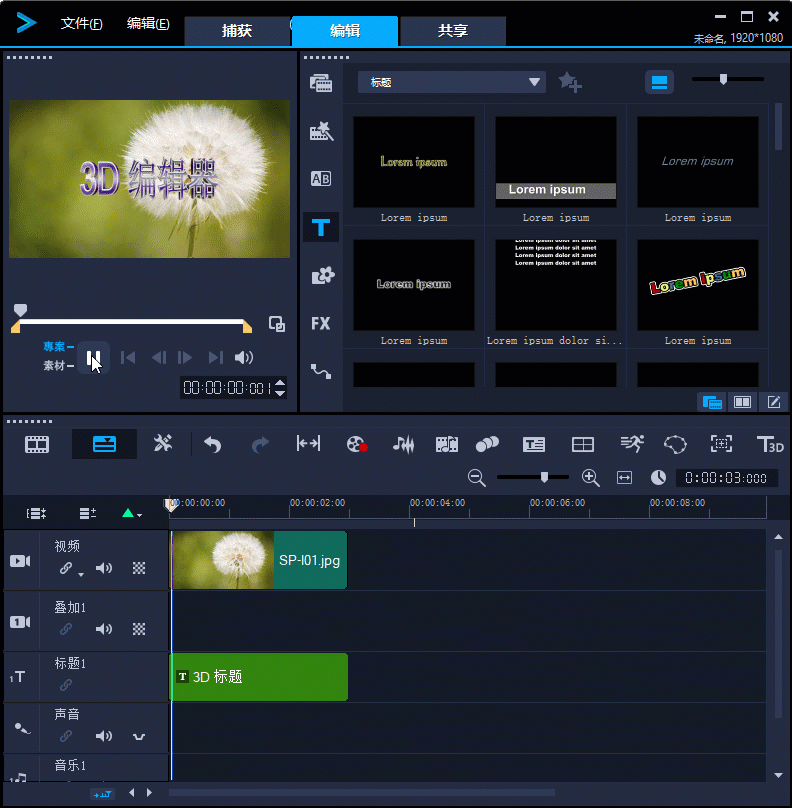The image size is (792, 808).
Task: Open the Transition library AB icon
Action: point(321,179)
